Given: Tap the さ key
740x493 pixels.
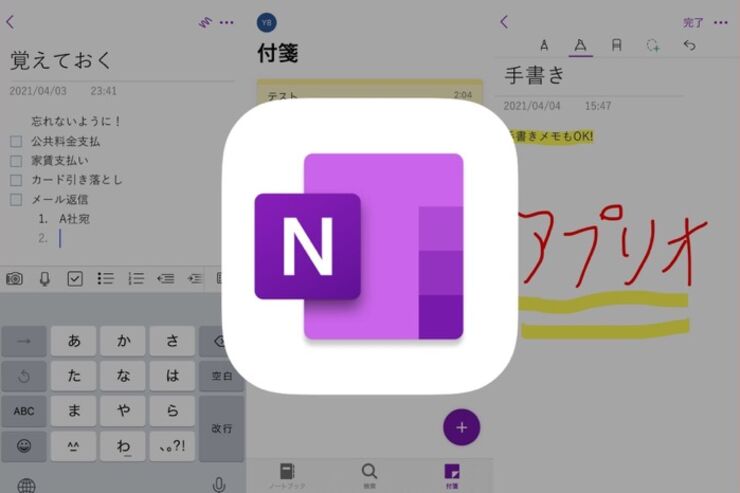Looking at the screenshot, I should click(172, 341).
